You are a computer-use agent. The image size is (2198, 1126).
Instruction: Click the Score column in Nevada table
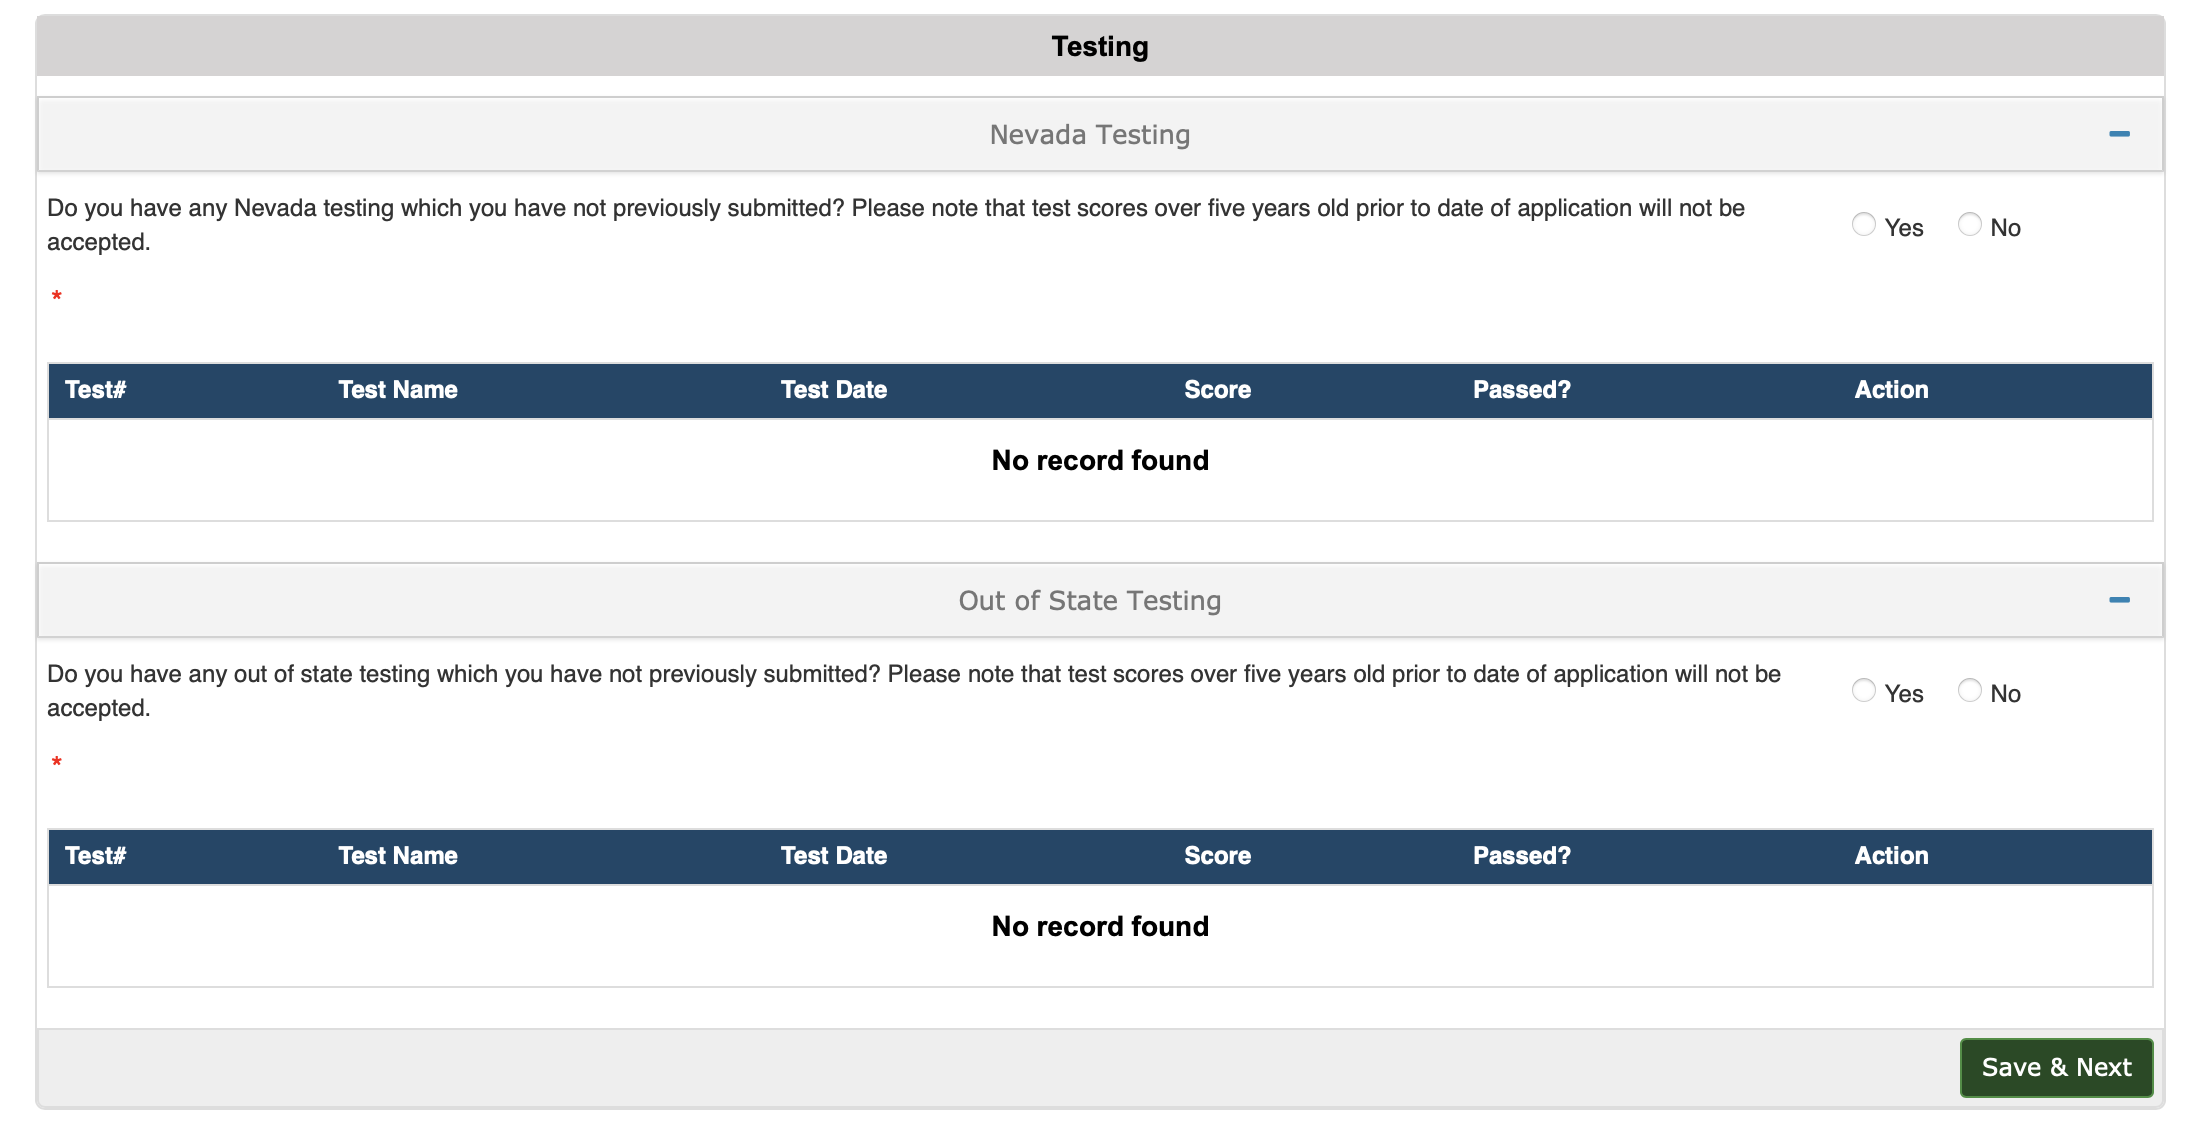pos(1217,390)
